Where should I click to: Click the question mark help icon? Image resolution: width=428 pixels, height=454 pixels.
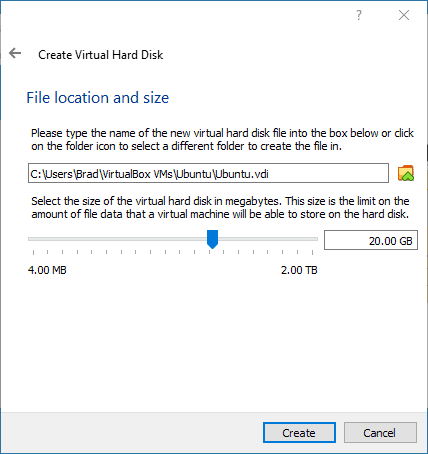(359, 15)
